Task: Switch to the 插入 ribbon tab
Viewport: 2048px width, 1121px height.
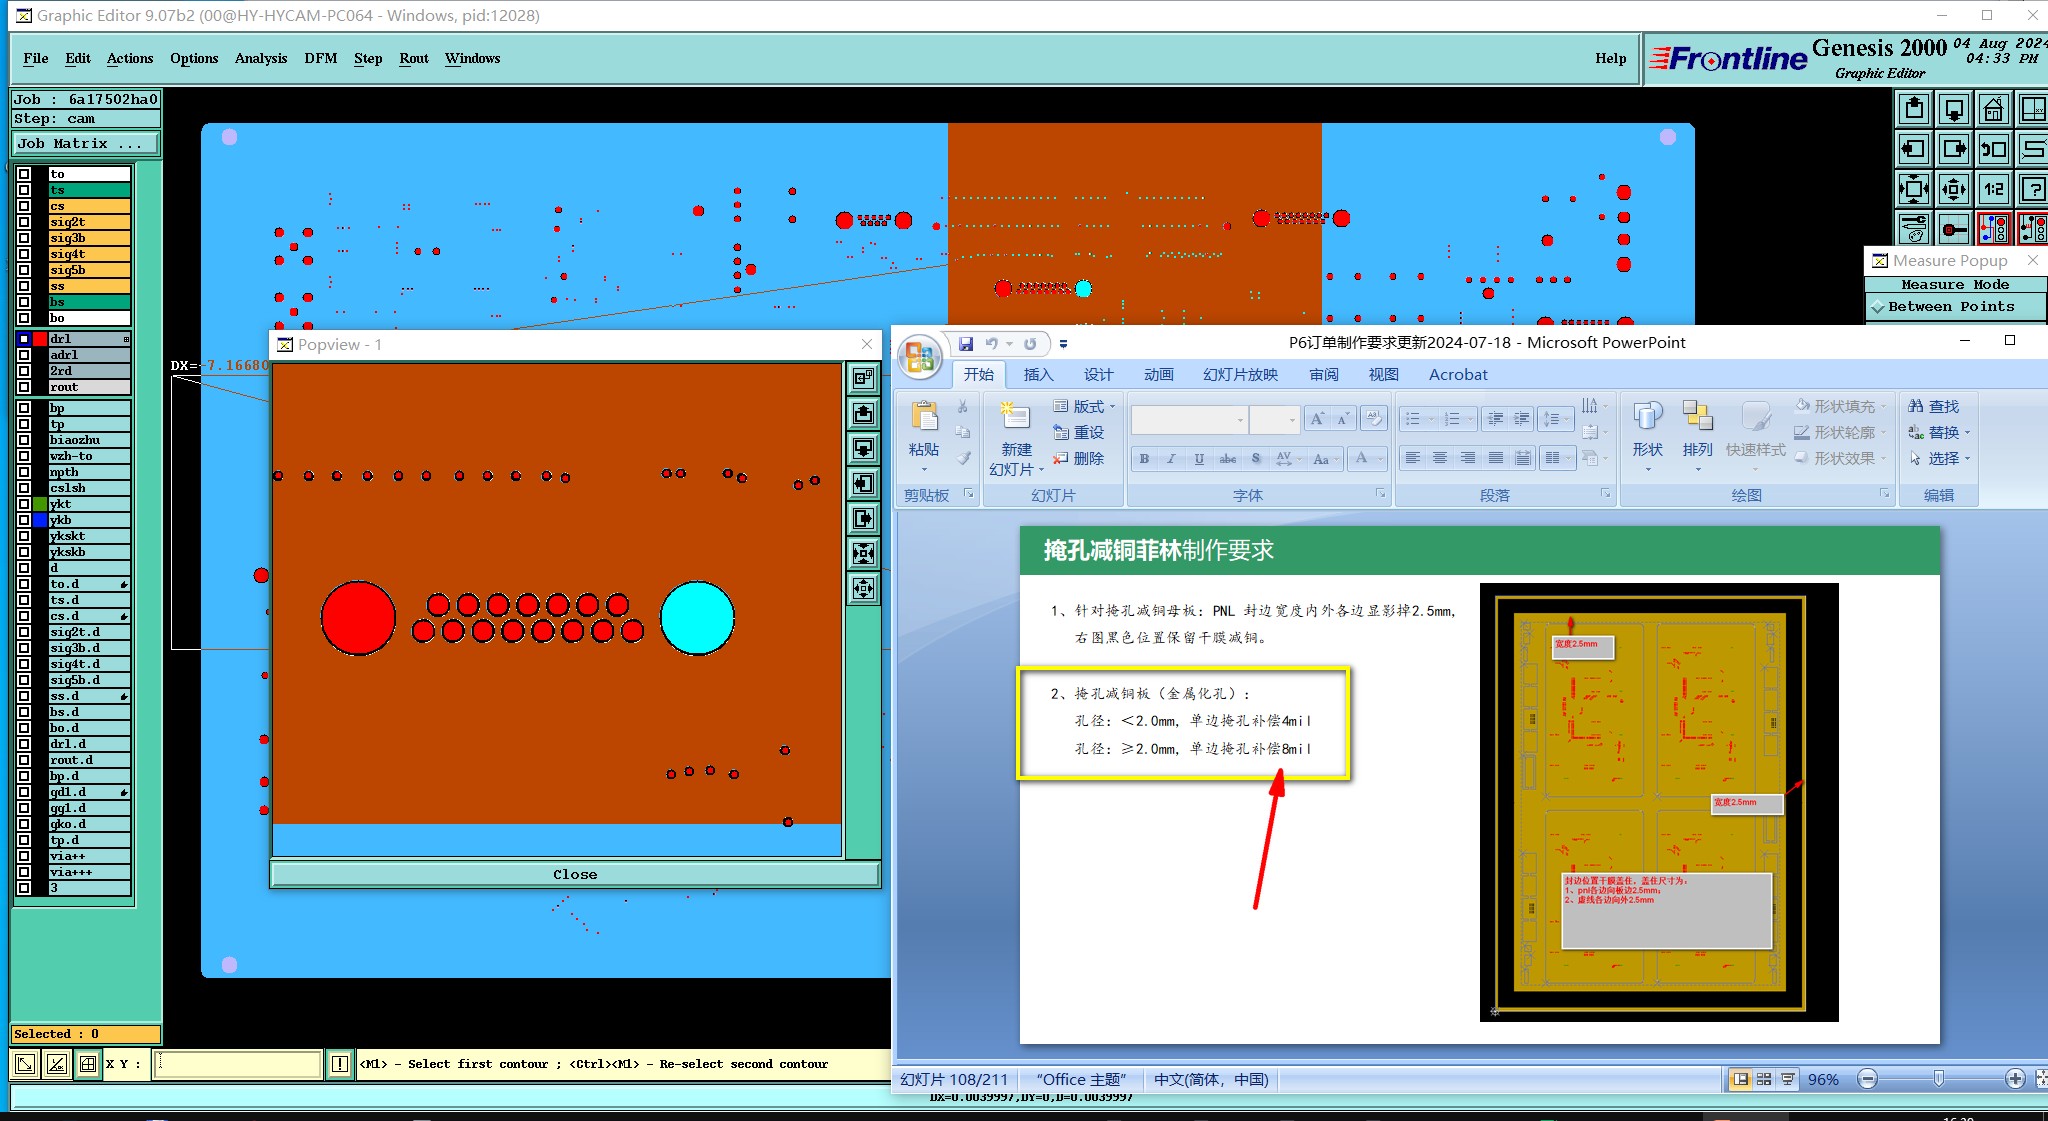Action: [x=1038, y=375]
